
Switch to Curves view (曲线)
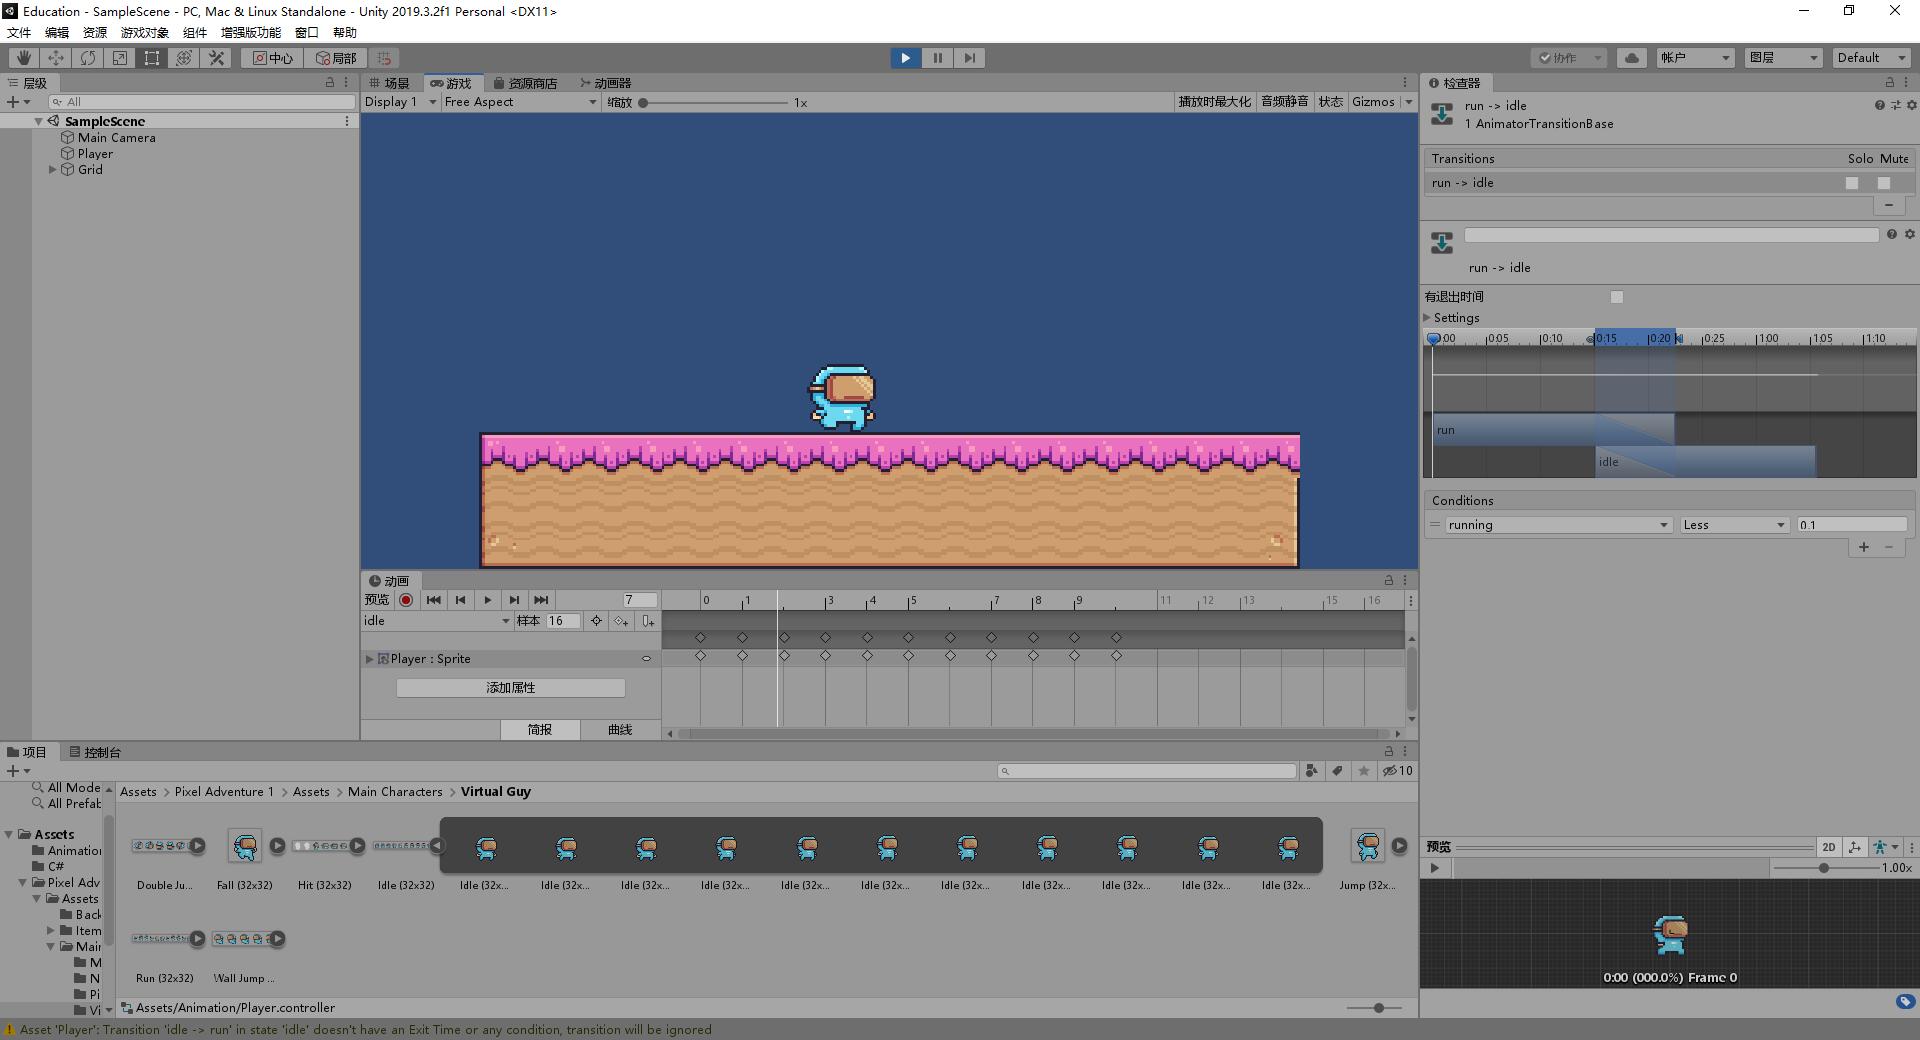point(620,730)
